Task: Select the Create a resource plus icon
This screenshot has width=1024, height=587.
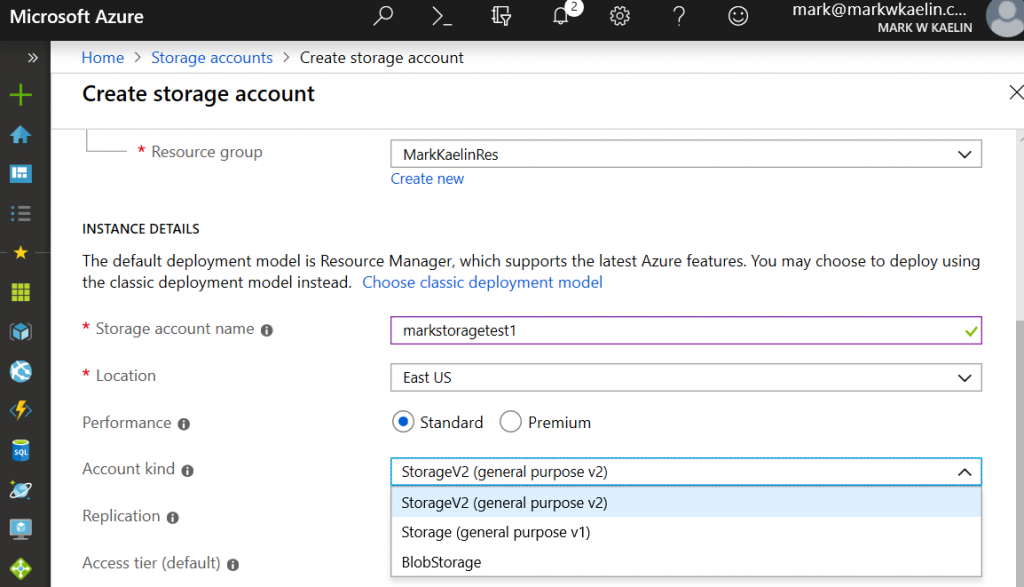Action: pos(21,94)
